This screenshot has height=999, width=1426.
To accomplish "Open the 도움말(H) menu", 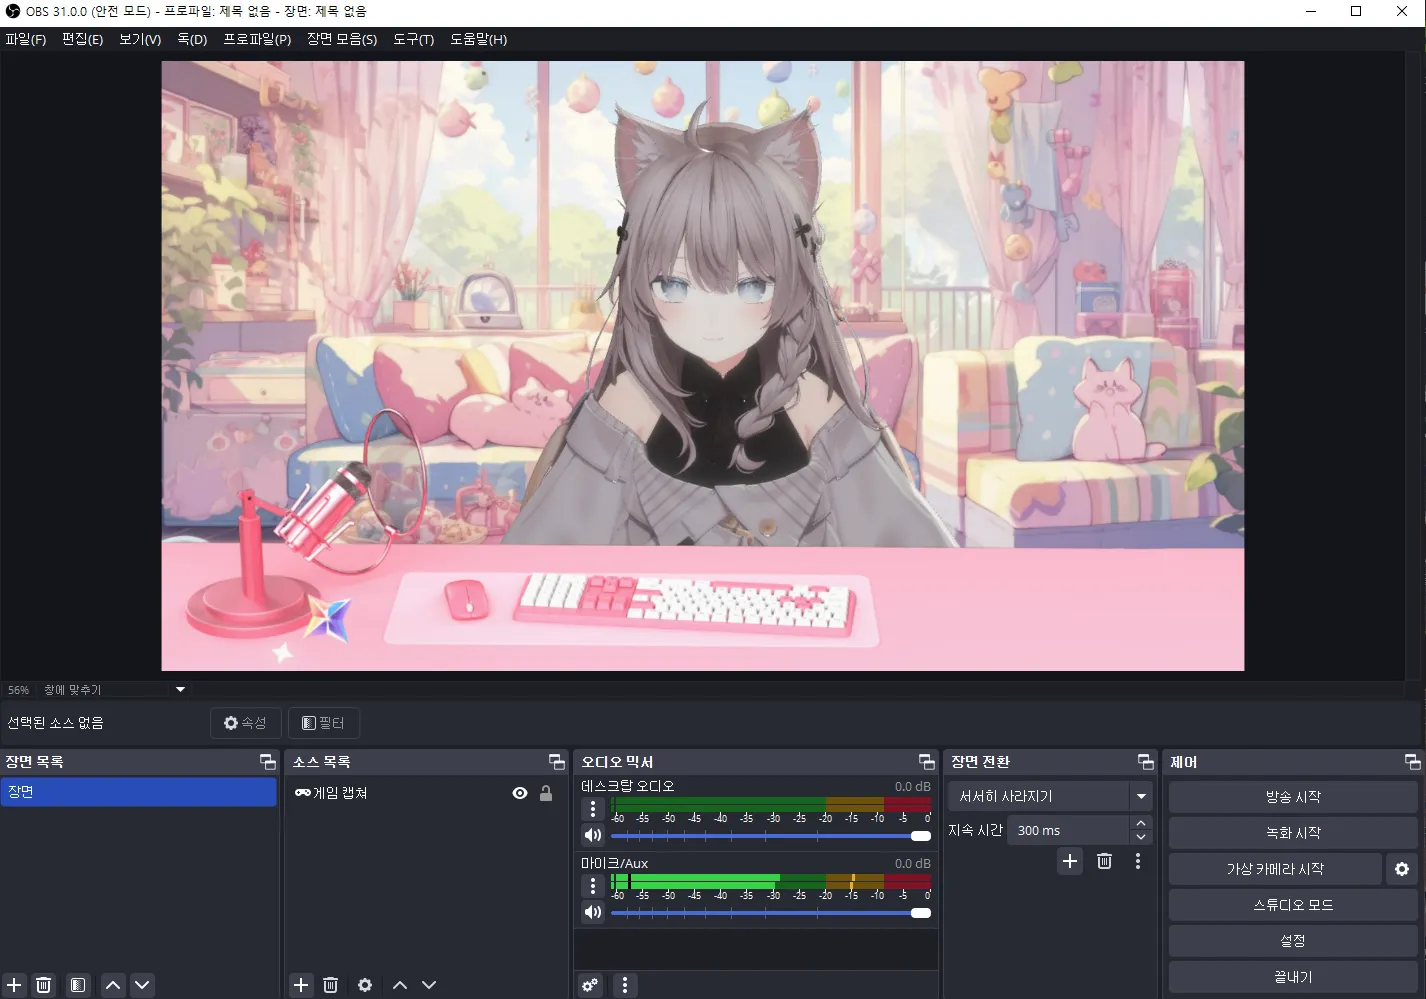I will tap(478, 39).
